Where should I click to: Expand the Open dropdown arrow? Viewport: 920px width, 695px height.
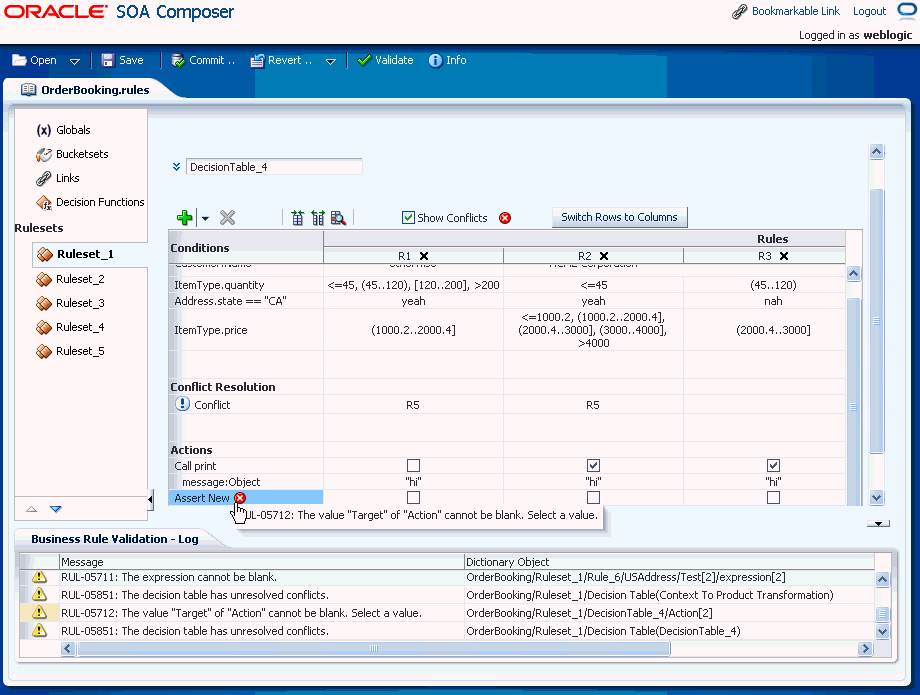(75, 61)
